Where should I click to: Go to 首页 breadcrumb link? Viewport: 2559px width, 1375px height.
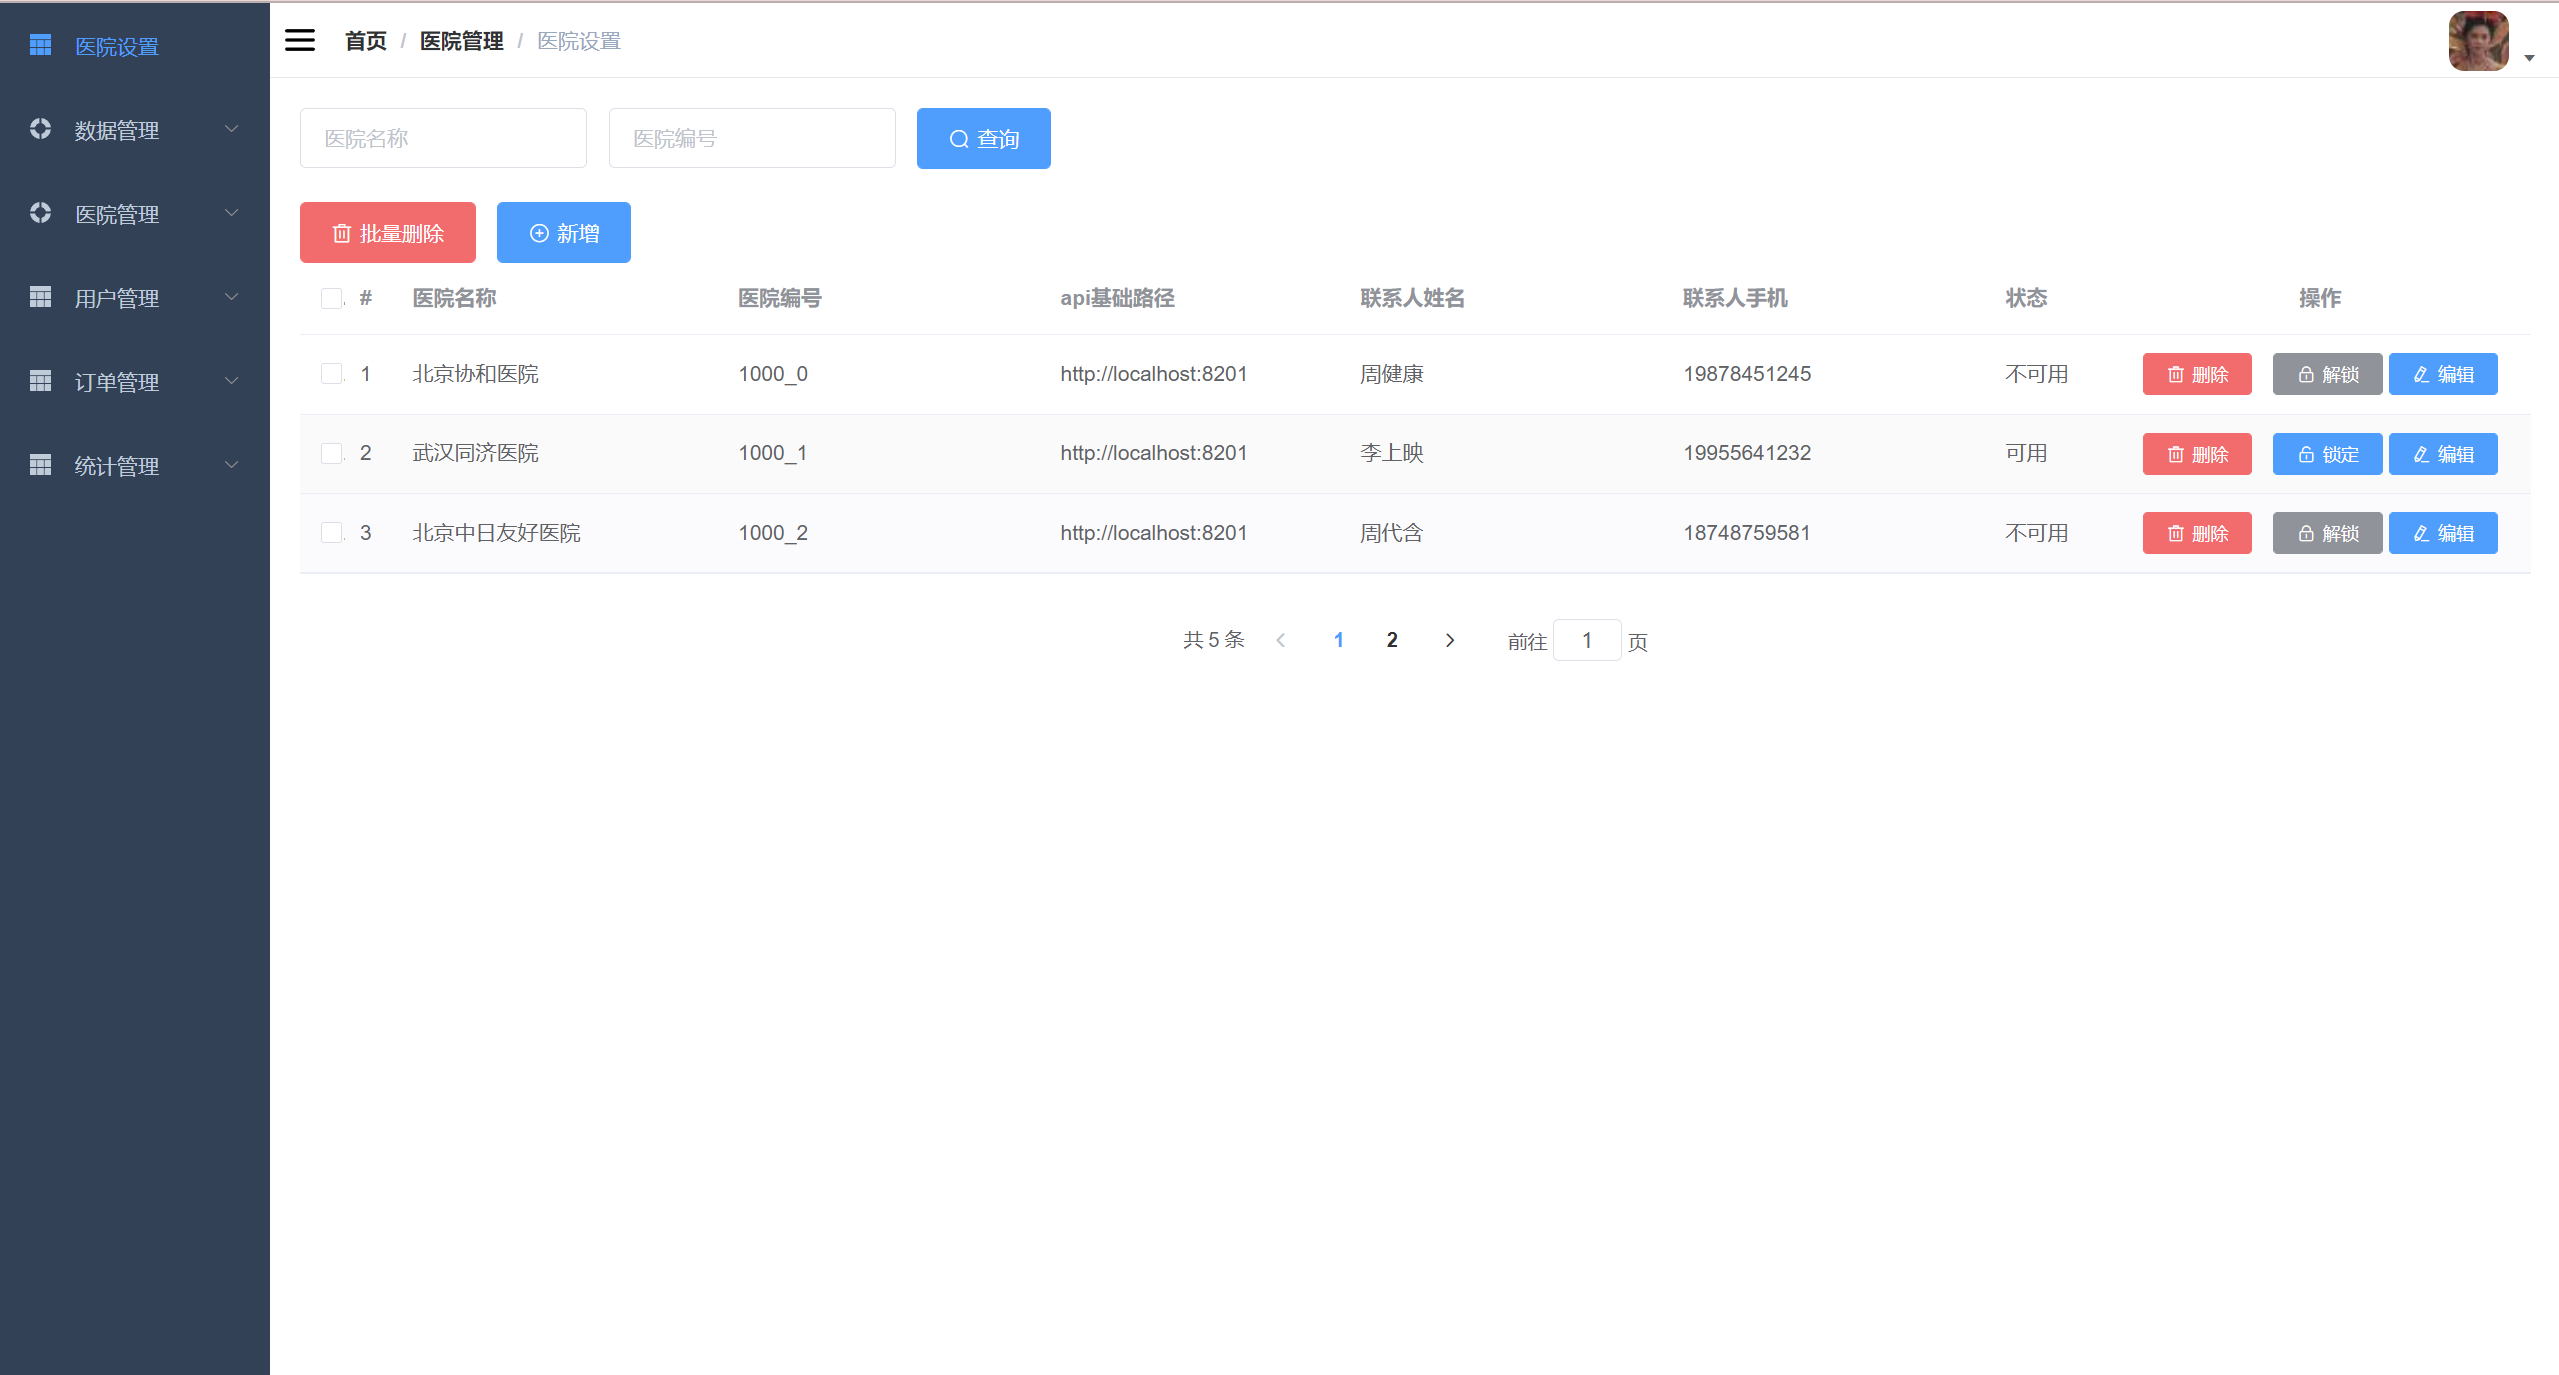tap(366, 41)
